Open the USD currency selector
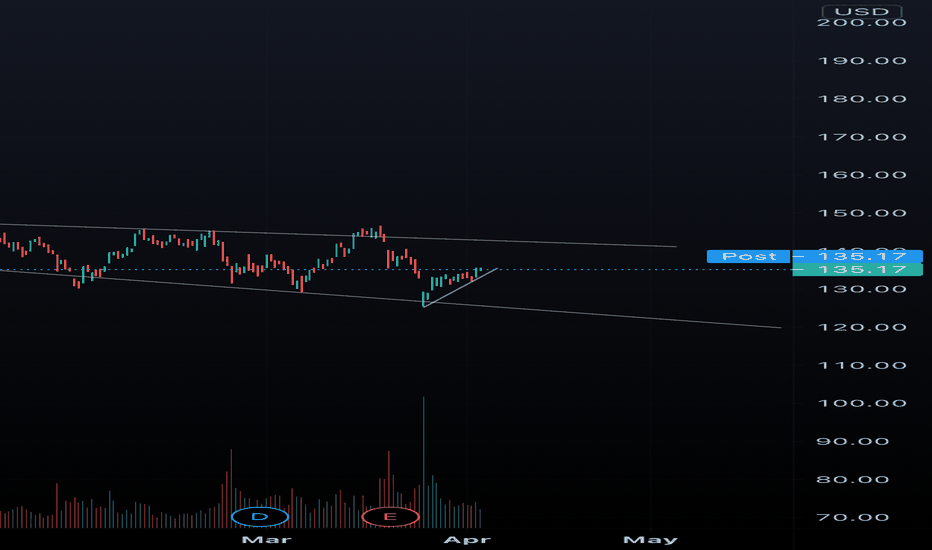 (x=862, y=11)
